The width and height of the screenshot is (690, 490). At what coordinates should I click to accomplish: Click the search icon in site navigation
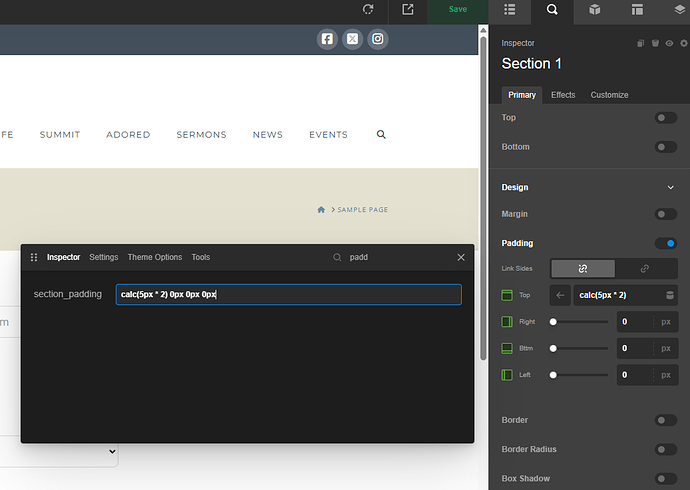click(x=381, y=135)
